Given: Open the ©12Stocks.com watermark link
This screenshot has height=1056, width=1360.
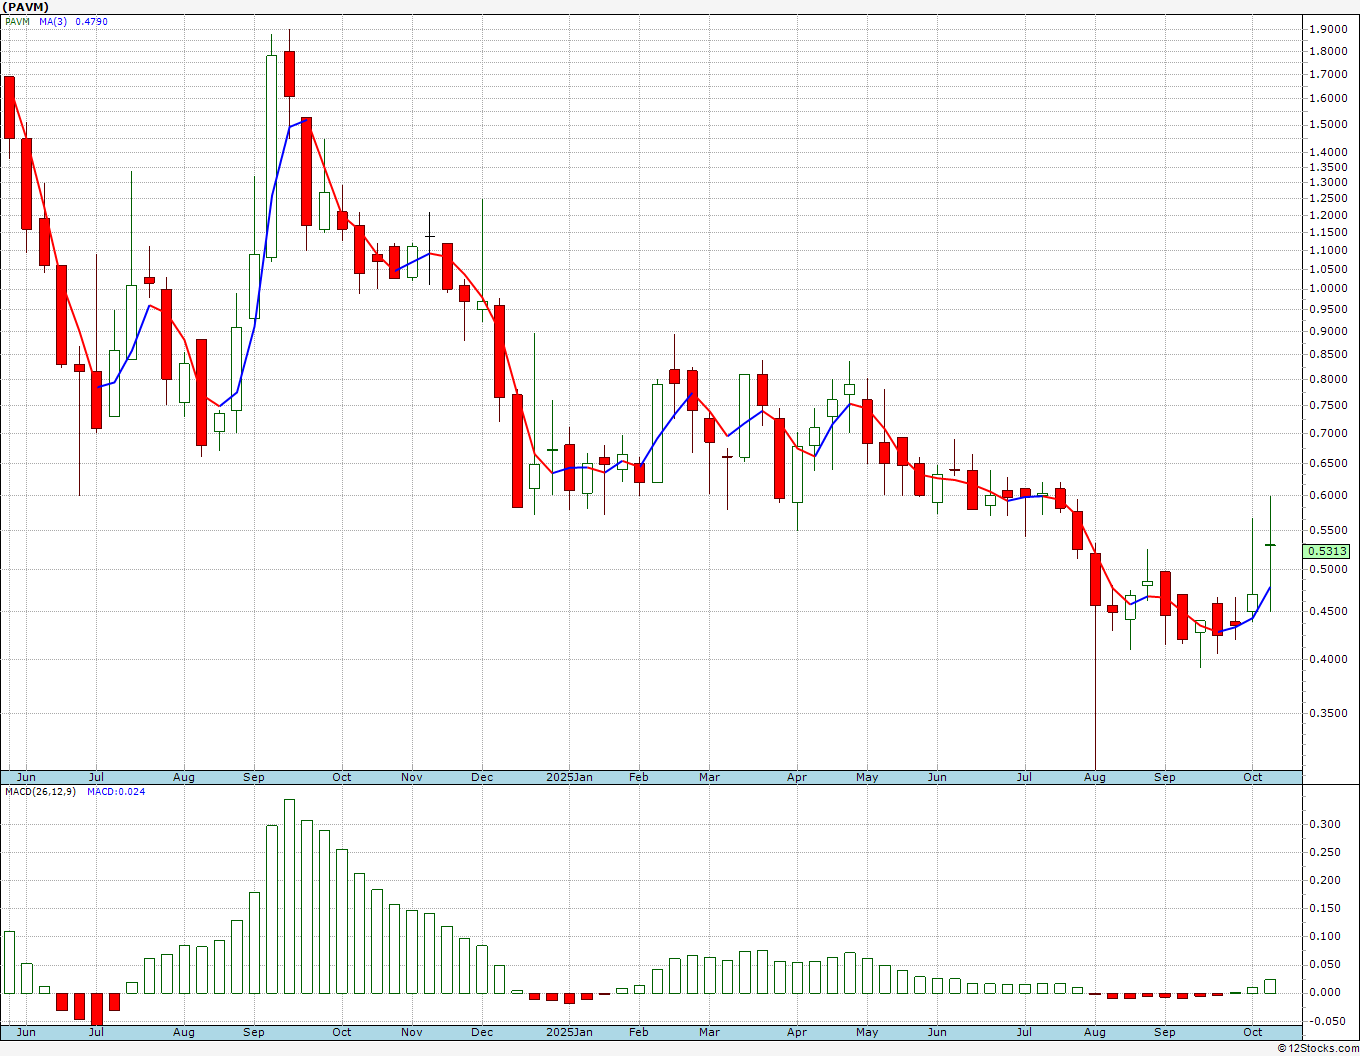Looking at the screenshot, I should [x=1318, y=1048].
